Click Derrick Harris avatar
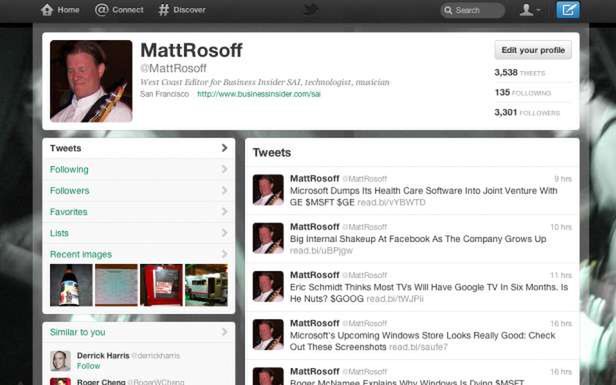616x385 pixels. (60, 361)
